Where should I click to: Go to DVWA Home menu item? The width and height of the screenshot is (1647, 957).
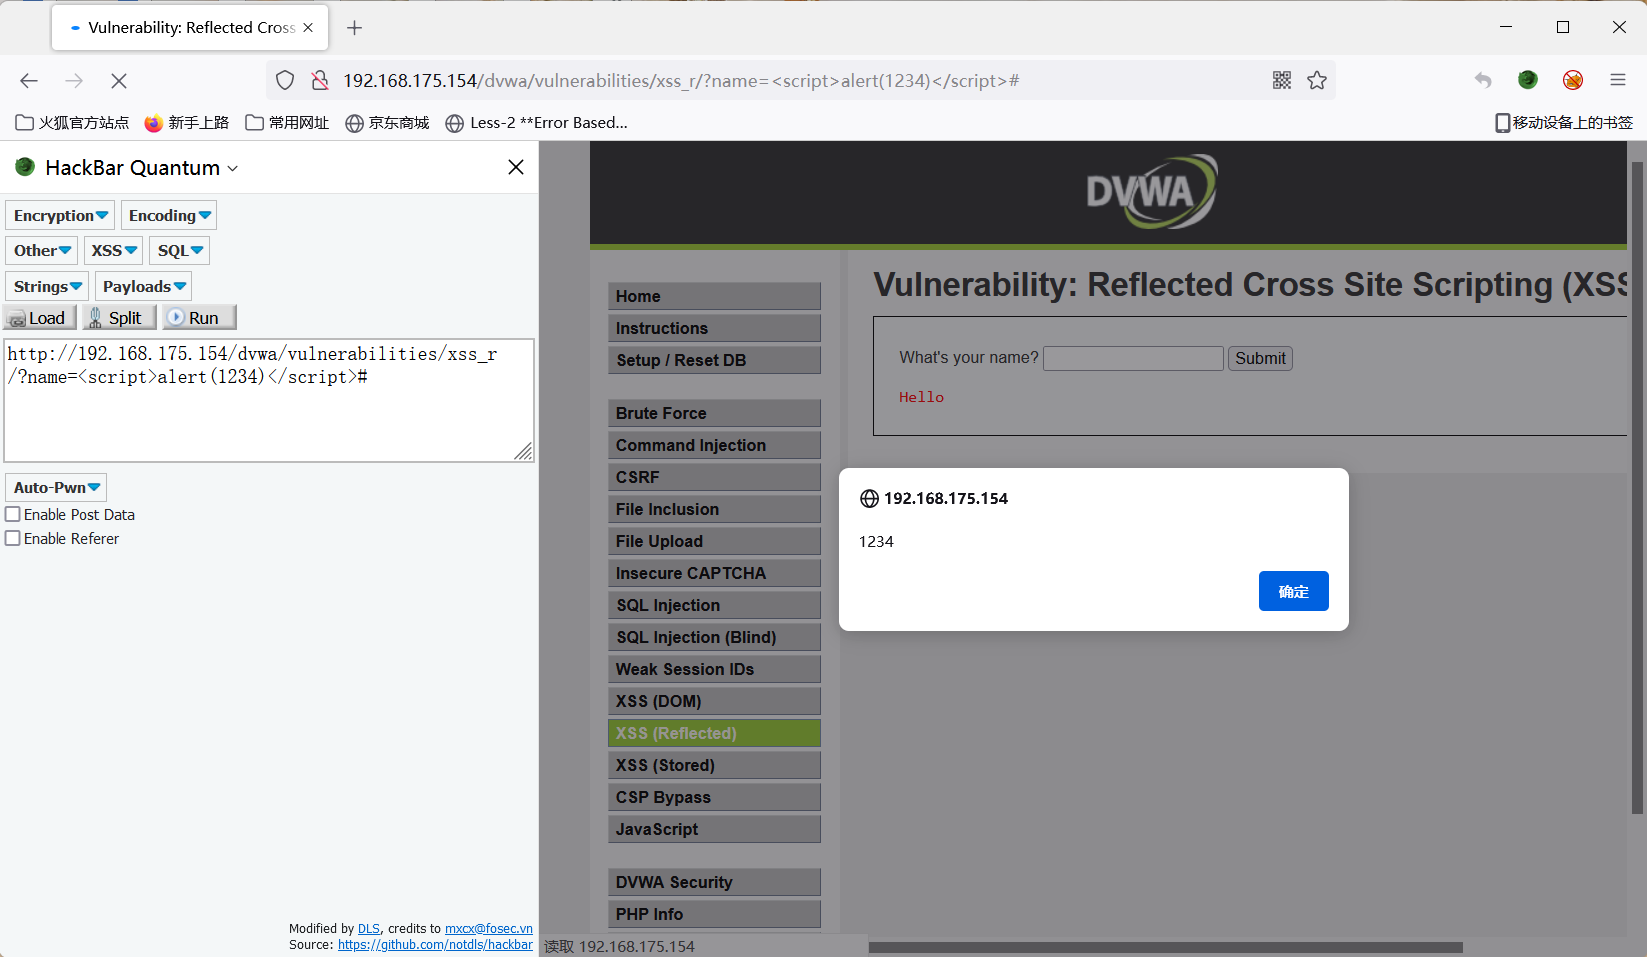tap(714, 296)
